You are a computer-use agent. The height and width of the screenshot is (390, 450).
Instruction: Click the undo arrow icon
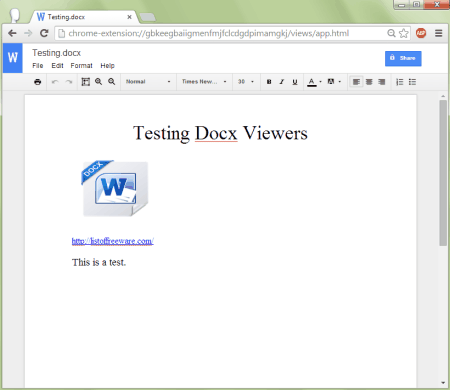[x=55, y=82]
